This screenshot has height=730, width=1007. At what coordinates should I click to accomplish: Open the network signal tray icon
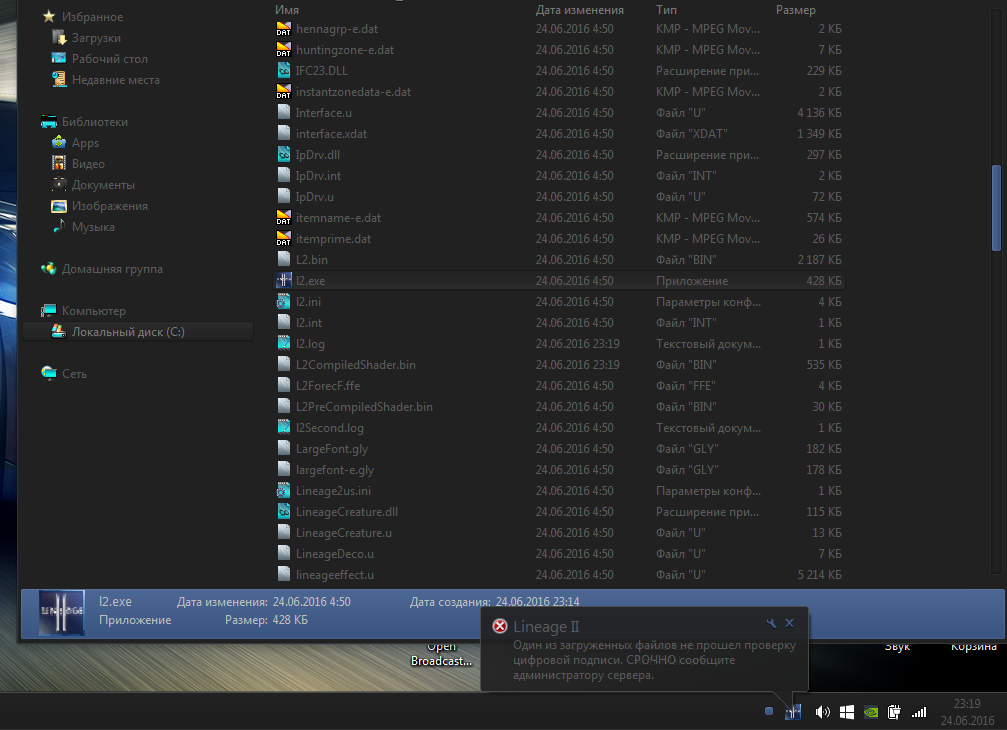click(919, 712)
